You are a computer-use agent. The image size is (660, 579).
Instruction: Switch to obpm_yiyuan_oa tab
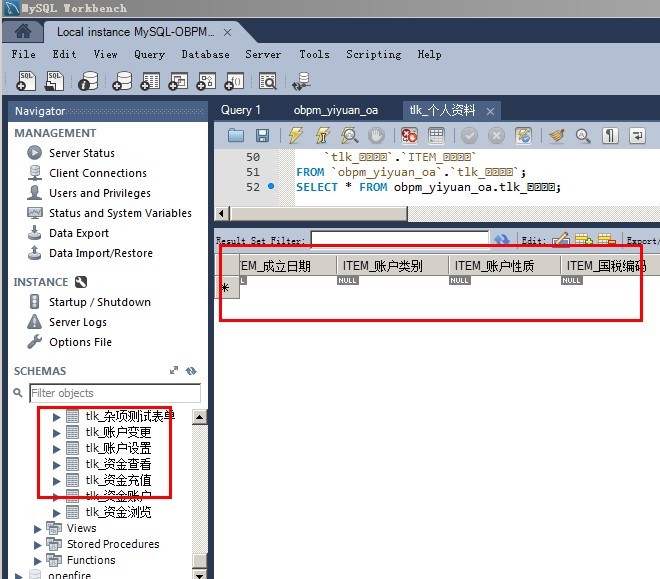(335, 110)
